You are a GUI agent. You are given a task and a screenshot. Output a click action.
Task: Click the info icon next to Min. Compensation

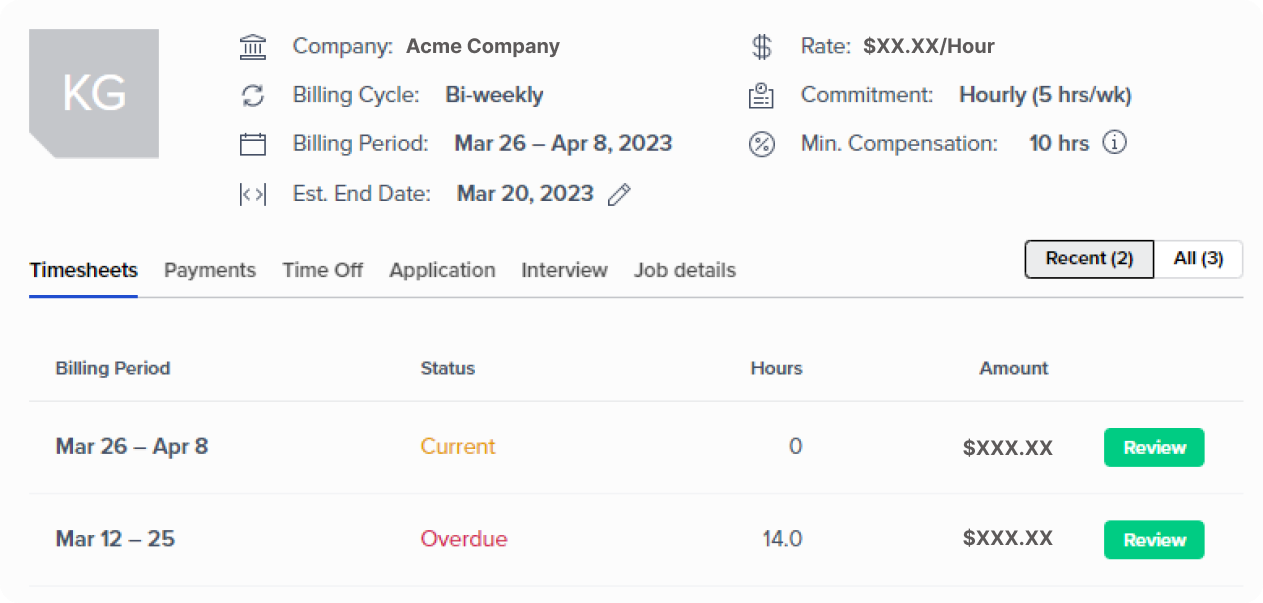[x=1114, y=143]
